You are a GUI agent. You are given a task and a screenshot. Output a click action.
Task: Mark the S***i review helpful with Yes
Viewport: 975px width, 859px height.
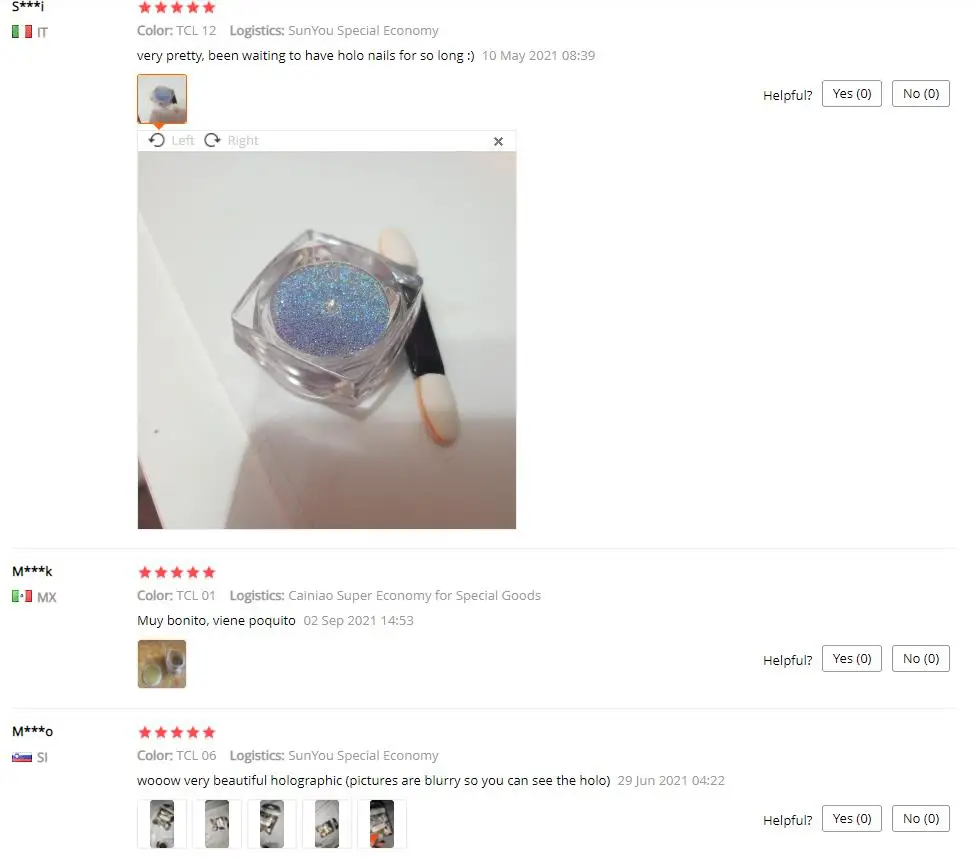pyautogui.click(x=851, y=94)
